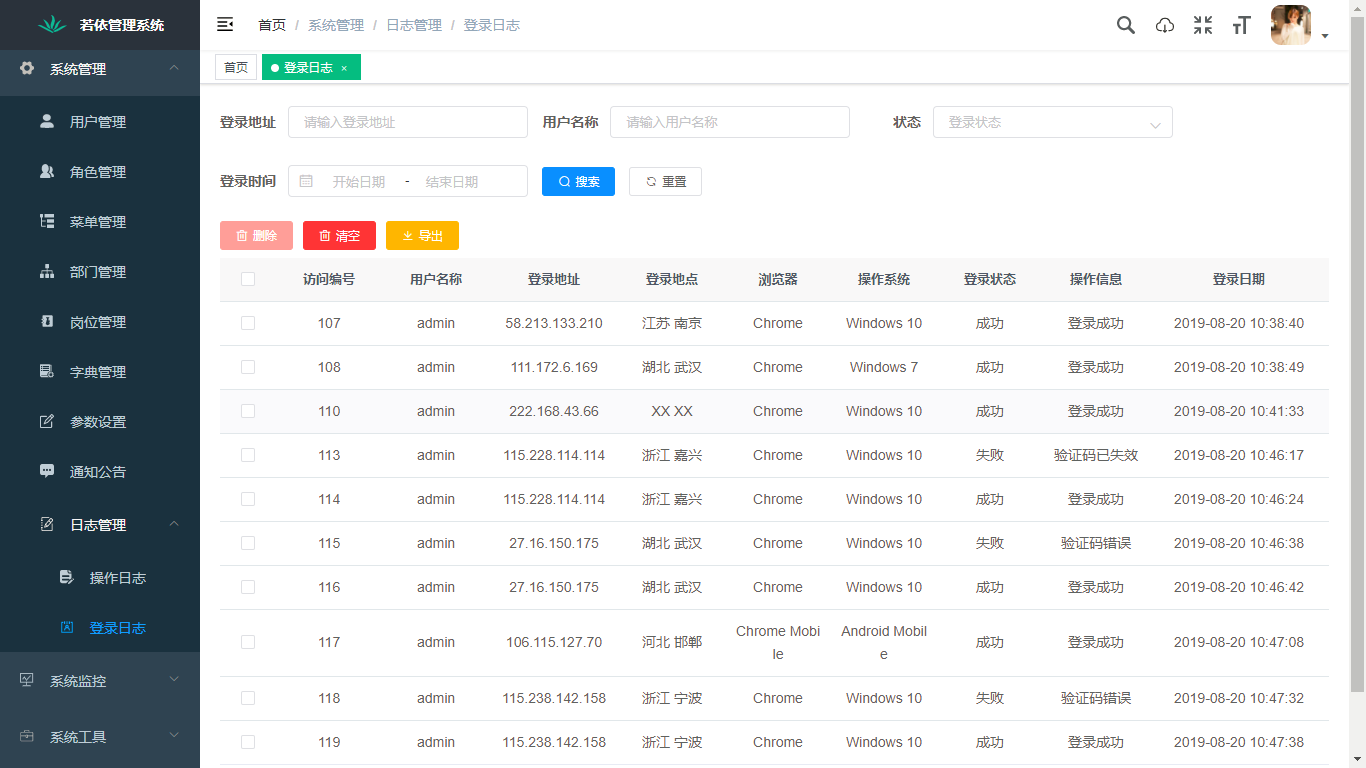This screenshot has height=768, width=1366.
Task: Check the row checkbox for 访问编号 107
Action: (x=248, y=323)
